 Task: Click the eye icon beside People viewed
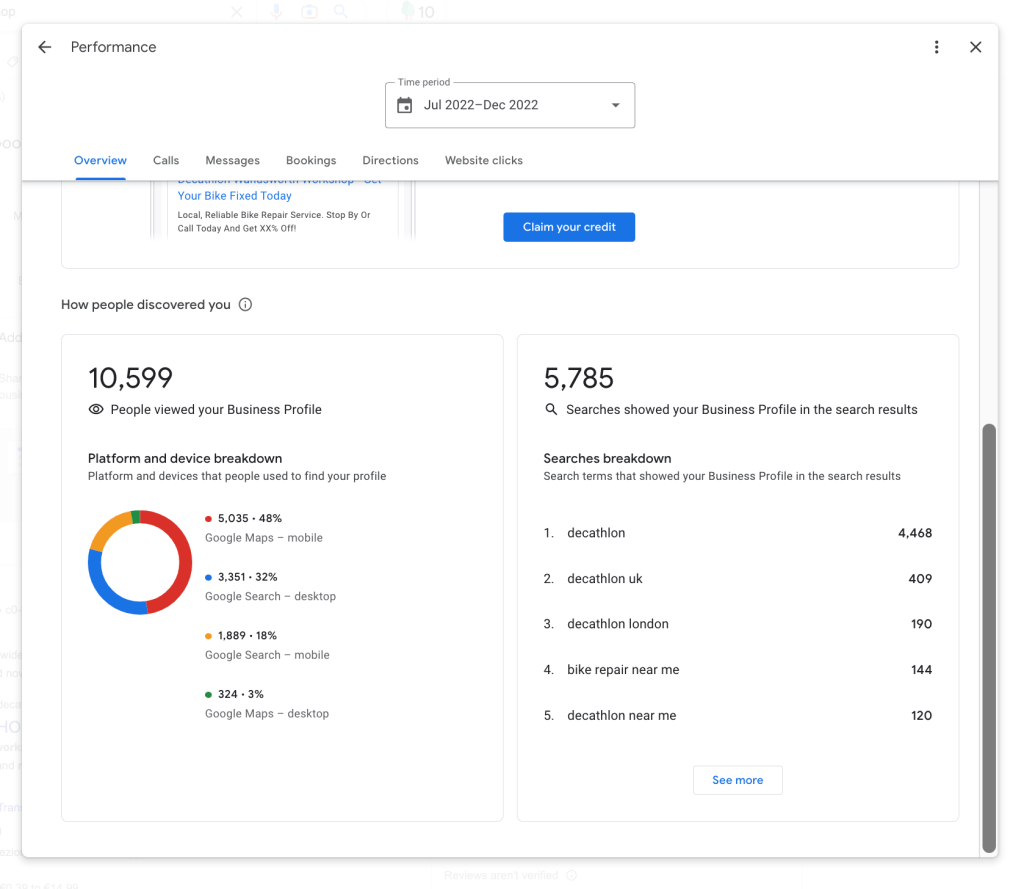96,410
